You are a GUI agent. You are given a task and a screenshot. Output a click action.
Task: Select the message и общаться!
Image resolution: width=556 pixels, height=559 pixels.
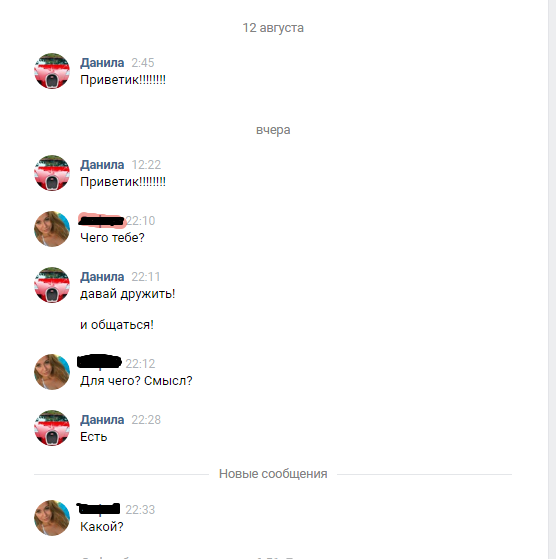point(117,325)
